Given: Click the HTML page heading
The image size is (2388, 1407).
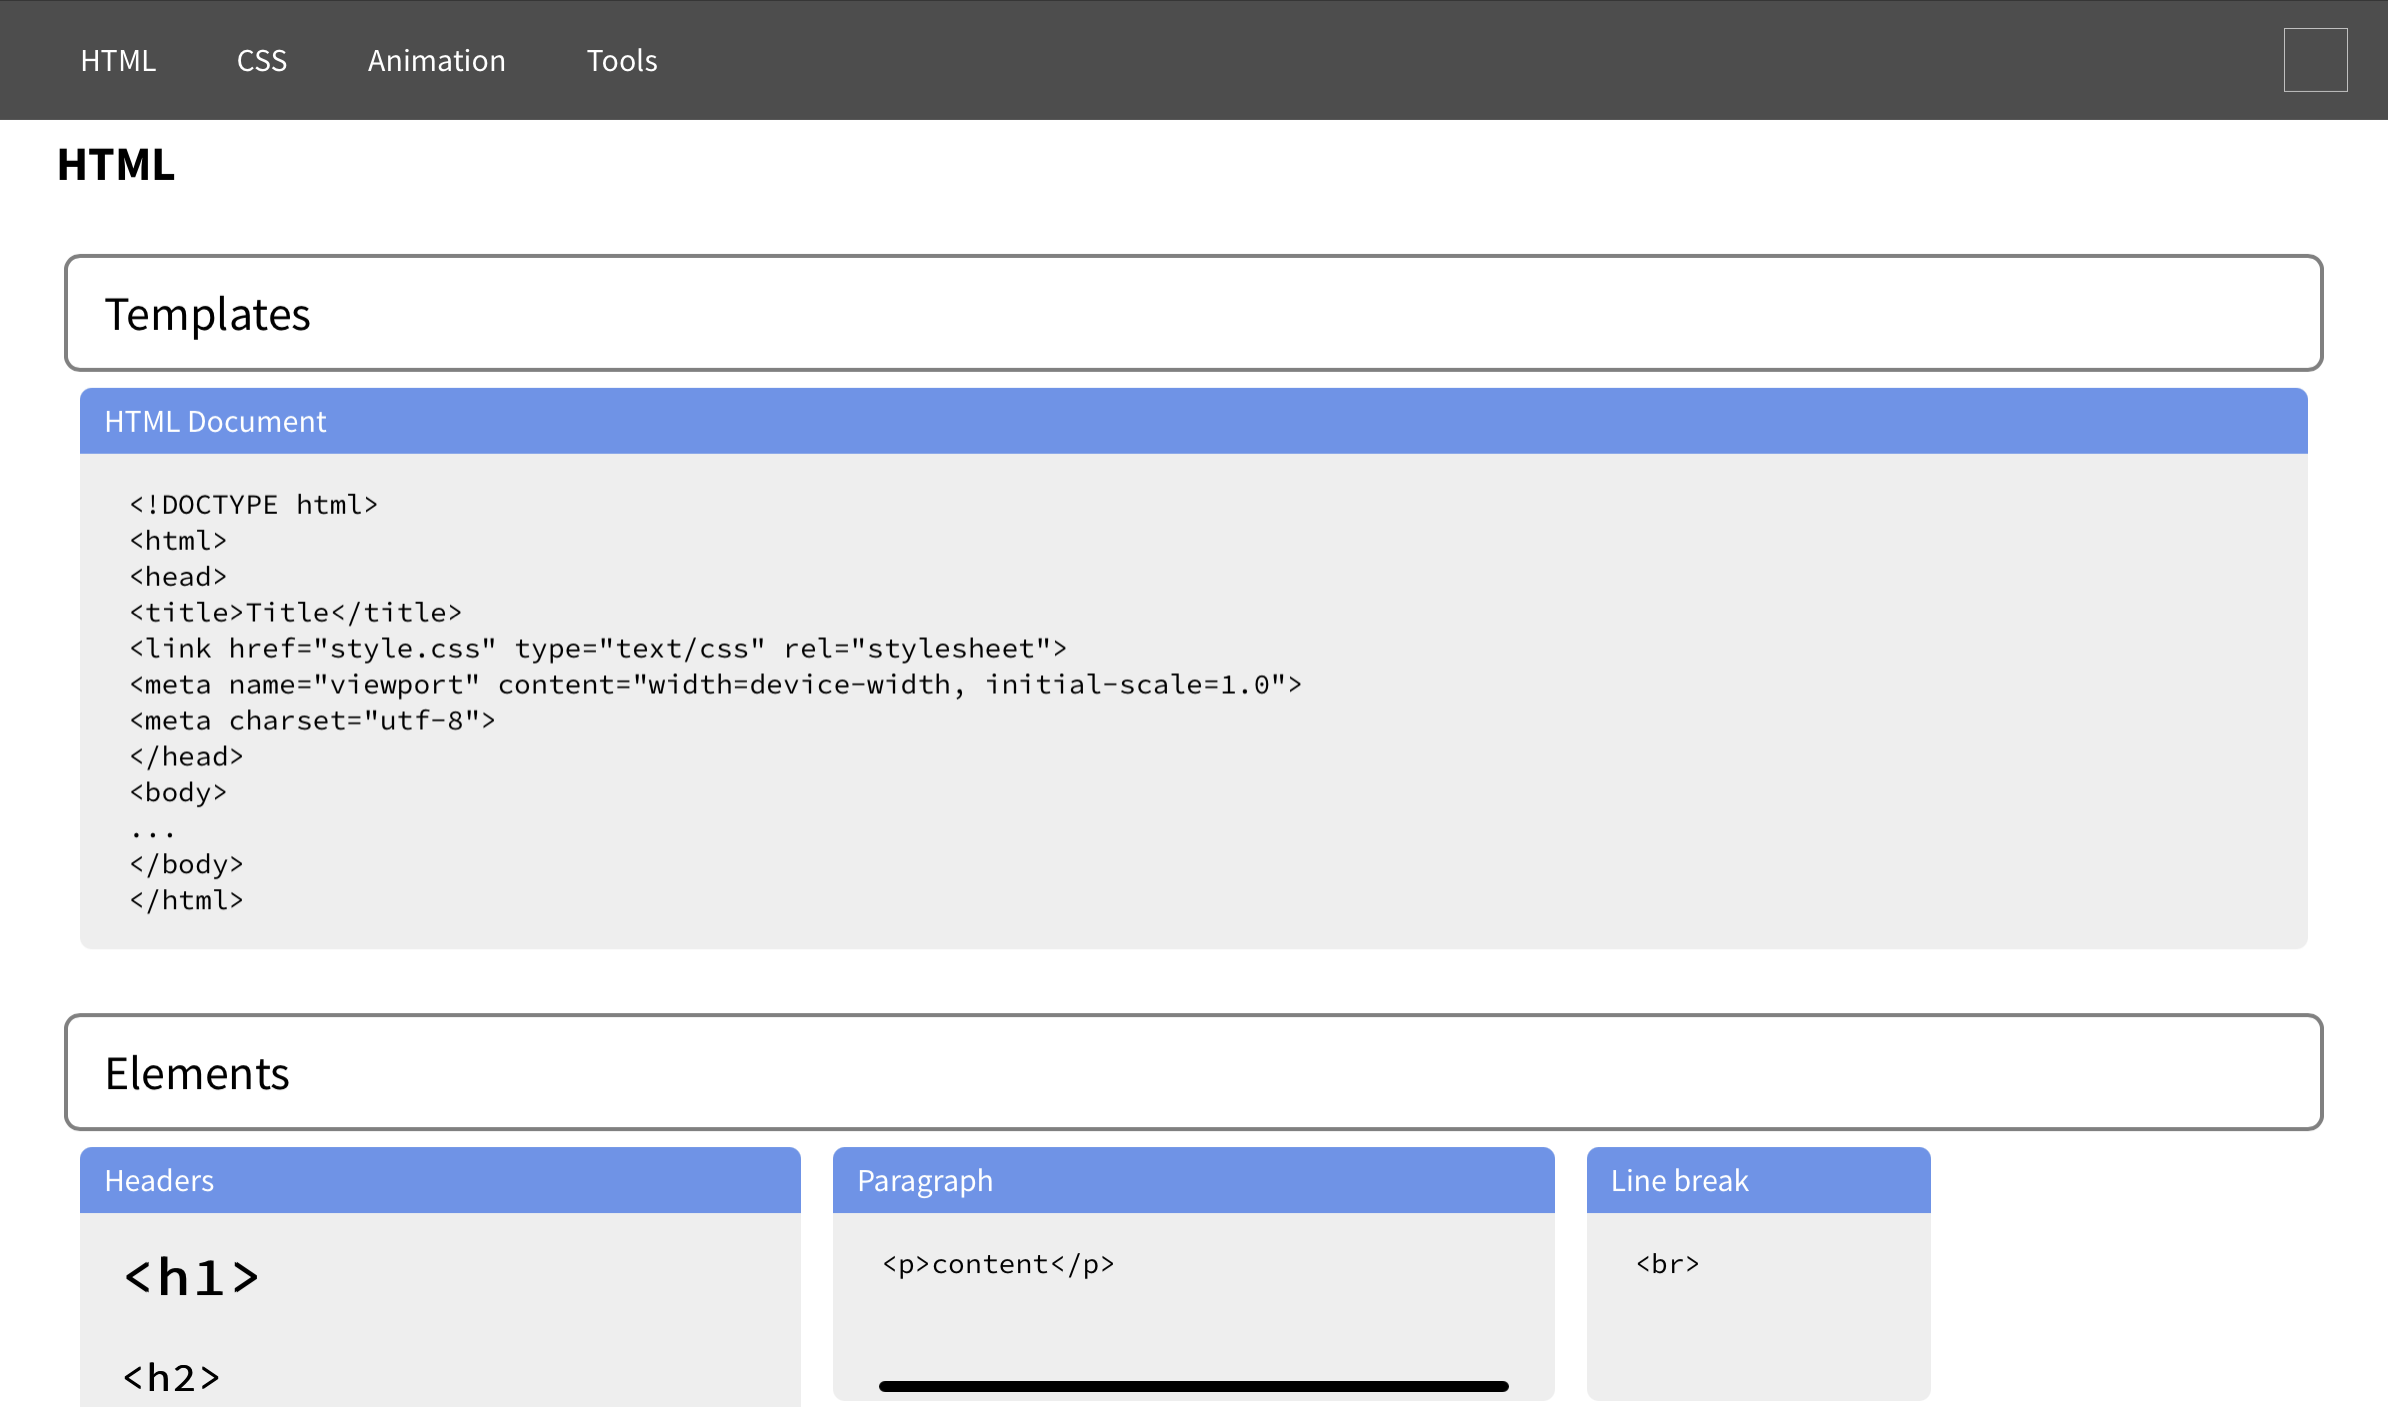Looking at the screenshot, I should [x=116, y=165].
